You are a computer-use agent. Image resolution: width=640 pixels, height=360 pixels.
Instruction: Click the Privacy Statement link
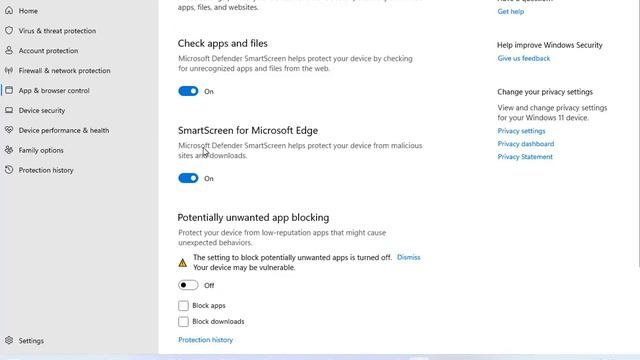[525, 157]
